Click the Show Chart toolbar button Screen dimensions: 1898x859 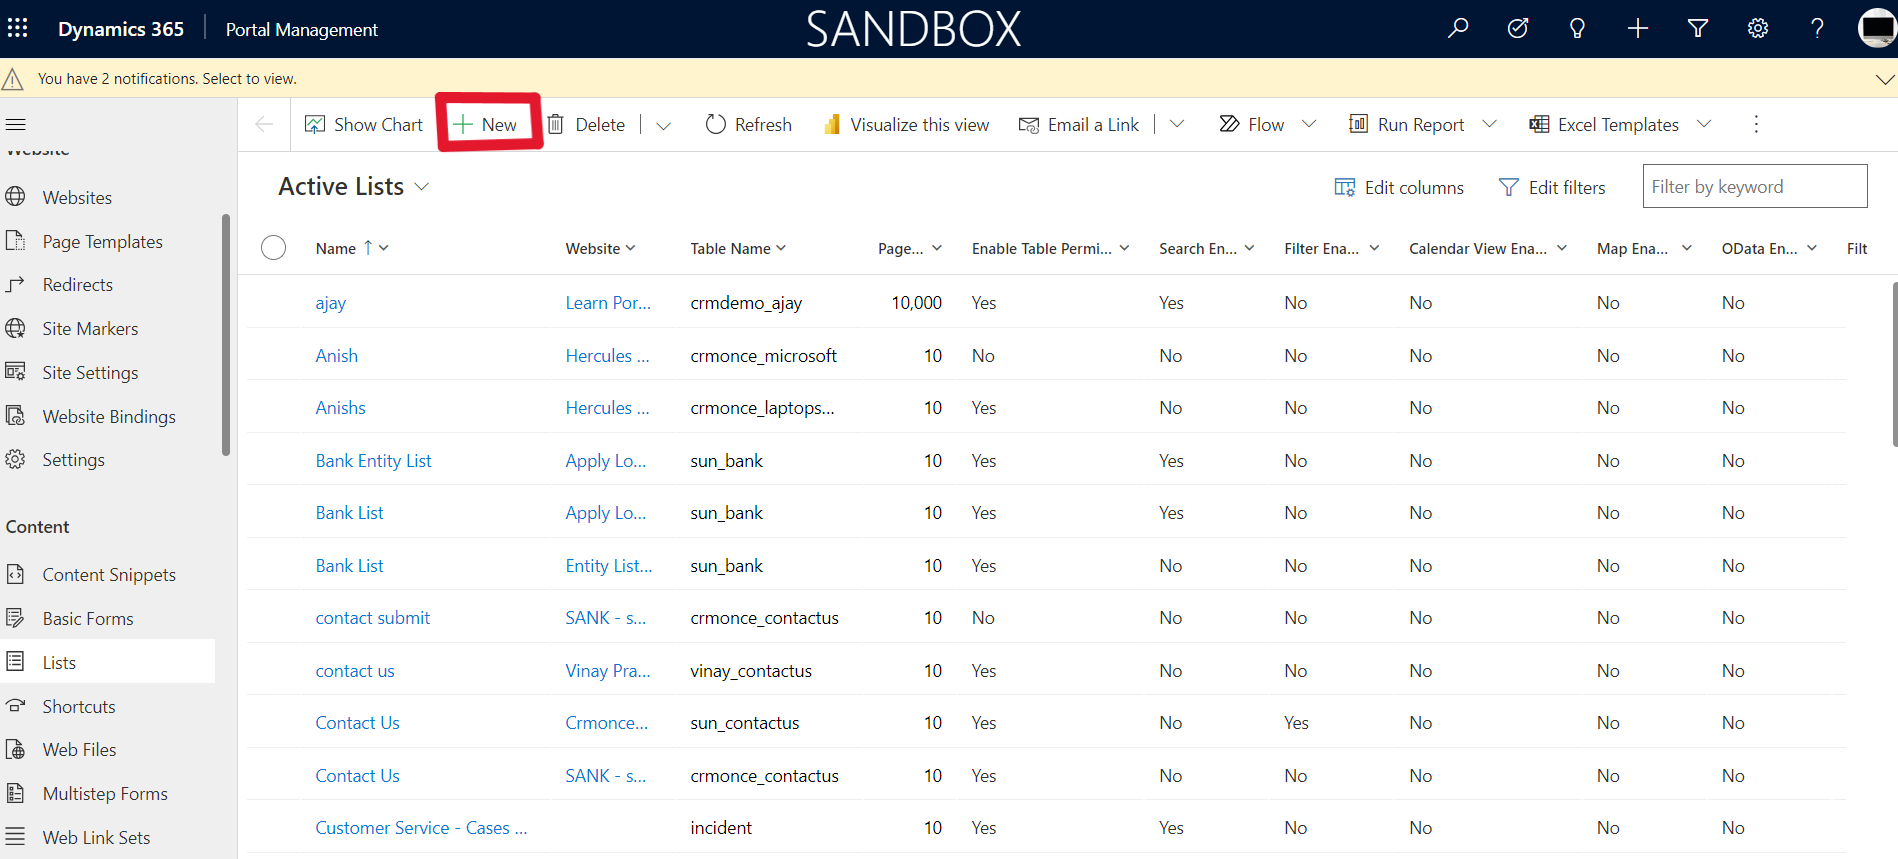click(x=364, y=124)
